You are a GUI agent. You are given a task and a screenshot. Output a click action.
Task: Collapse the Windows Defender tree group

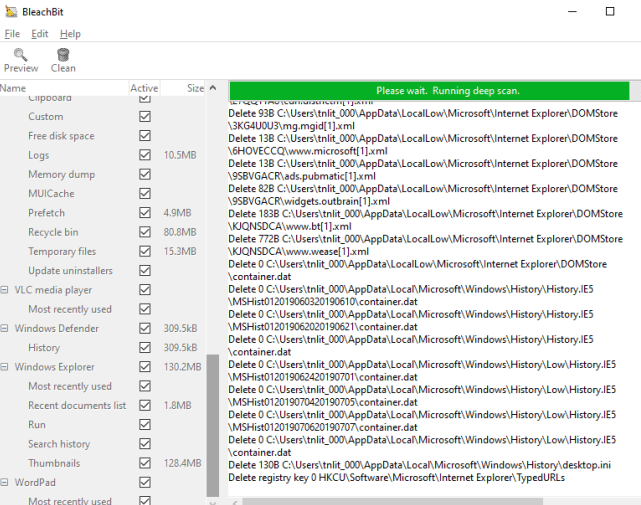(5, 328)
